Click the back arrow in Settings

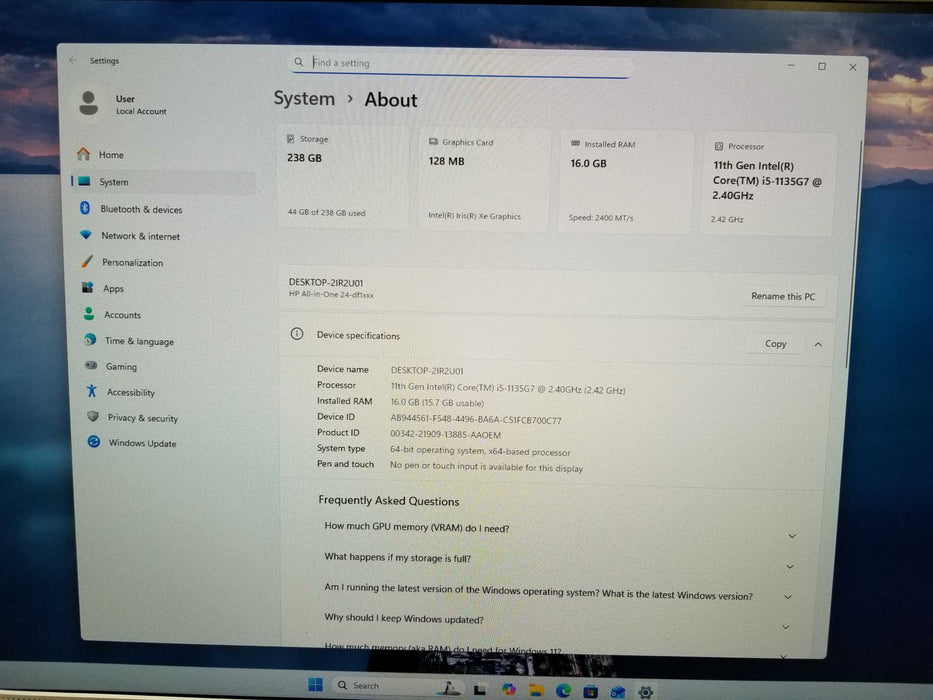tap(73, 60)
